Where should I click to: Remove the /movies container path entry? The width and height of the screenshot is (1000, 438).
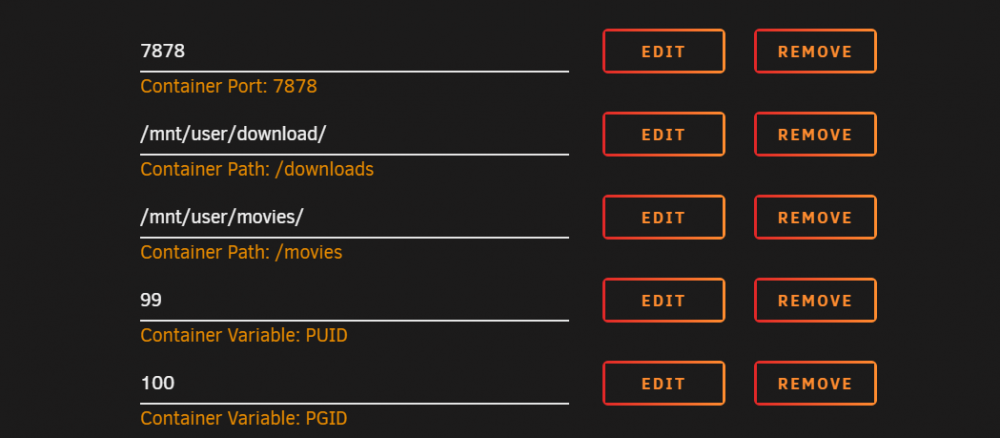point(815,217)
